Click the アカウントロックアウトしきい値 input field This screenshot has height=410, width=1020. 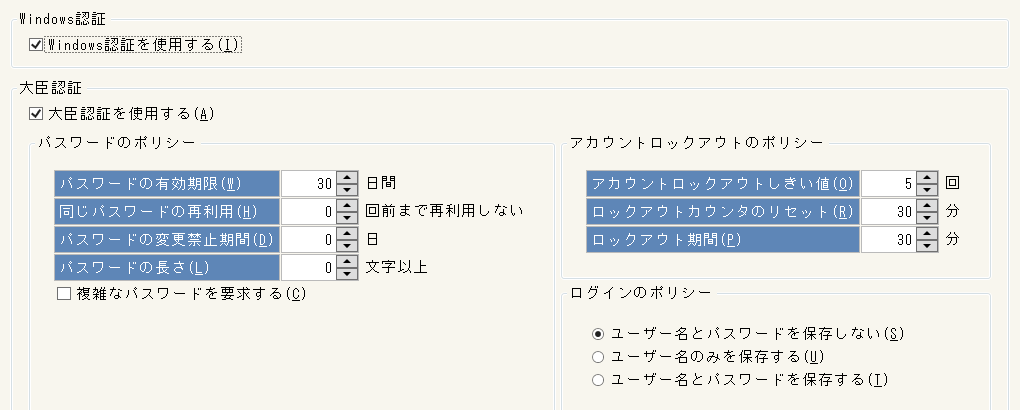click(x=888, y=183)
